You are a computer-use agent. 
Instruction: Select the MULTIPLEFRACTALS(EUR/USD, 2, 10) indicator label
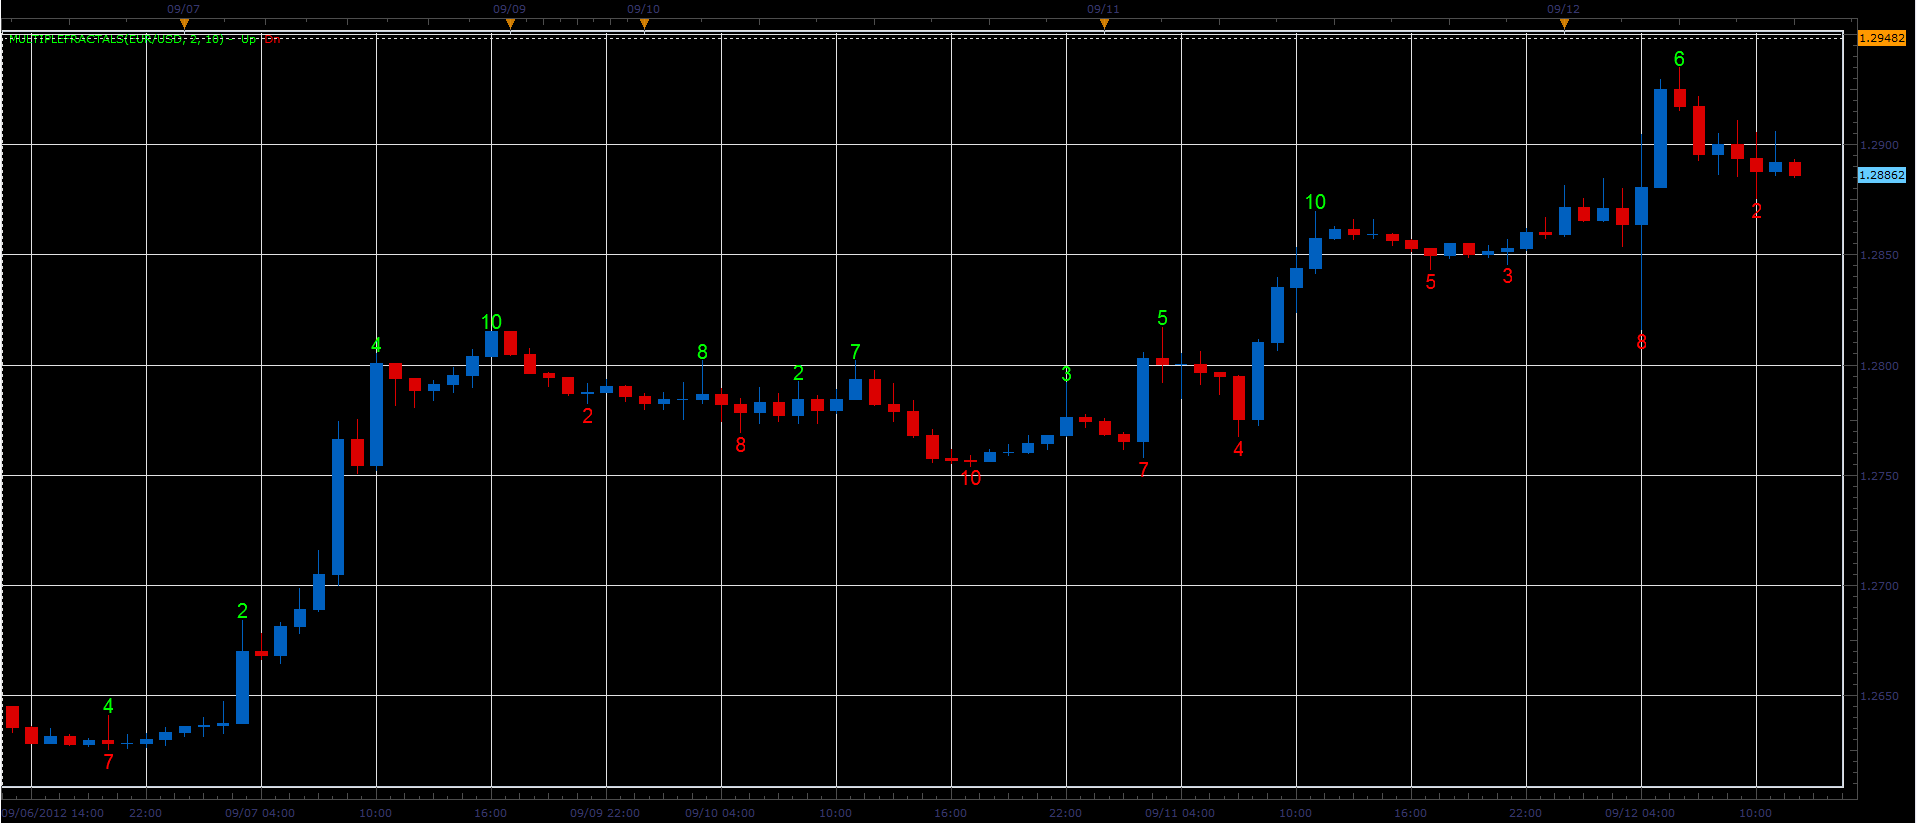pos(117,39)
